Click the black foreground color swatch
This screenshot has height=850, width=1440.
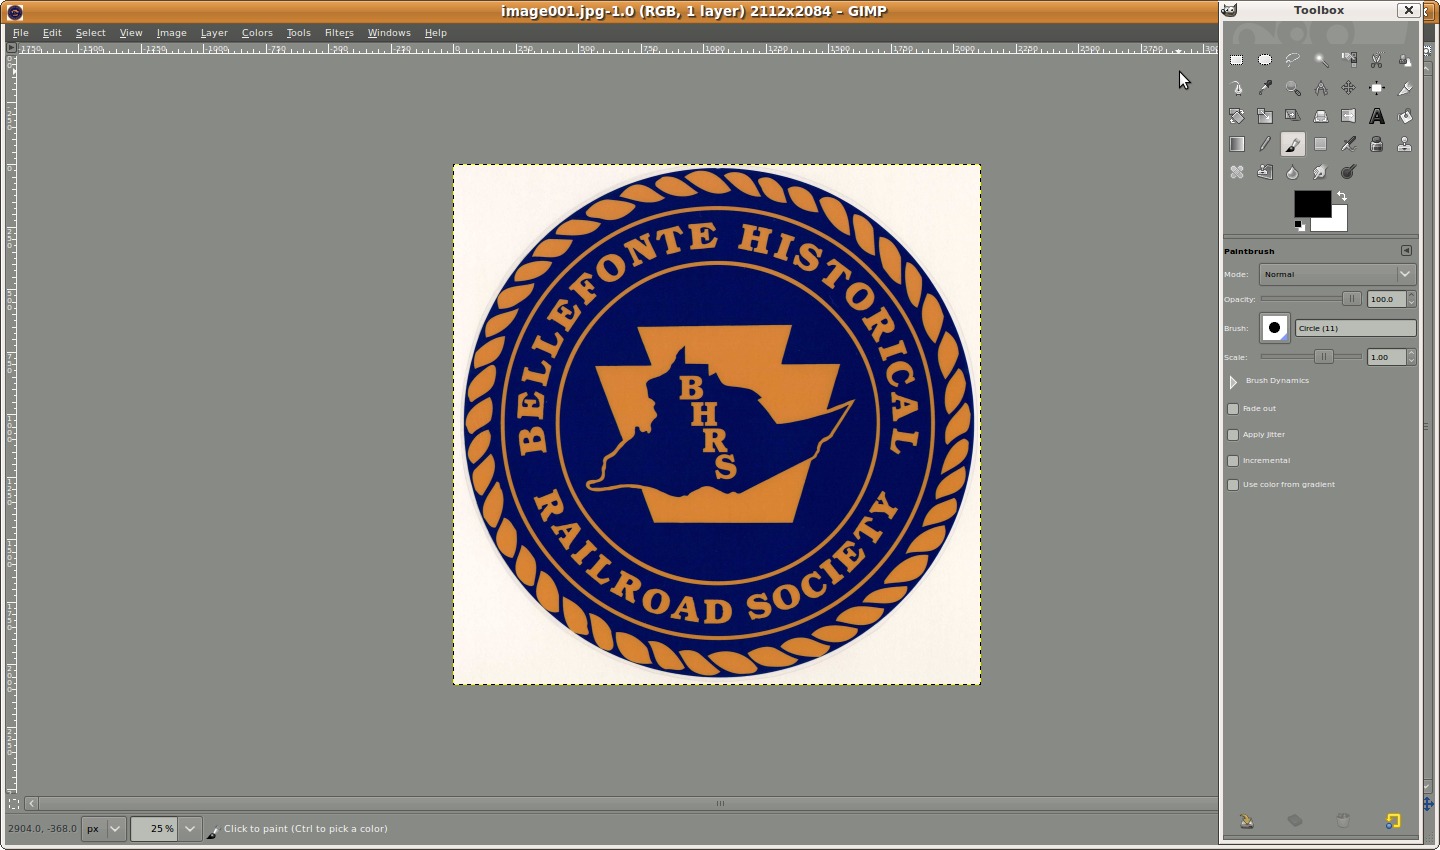point(1311,203)
